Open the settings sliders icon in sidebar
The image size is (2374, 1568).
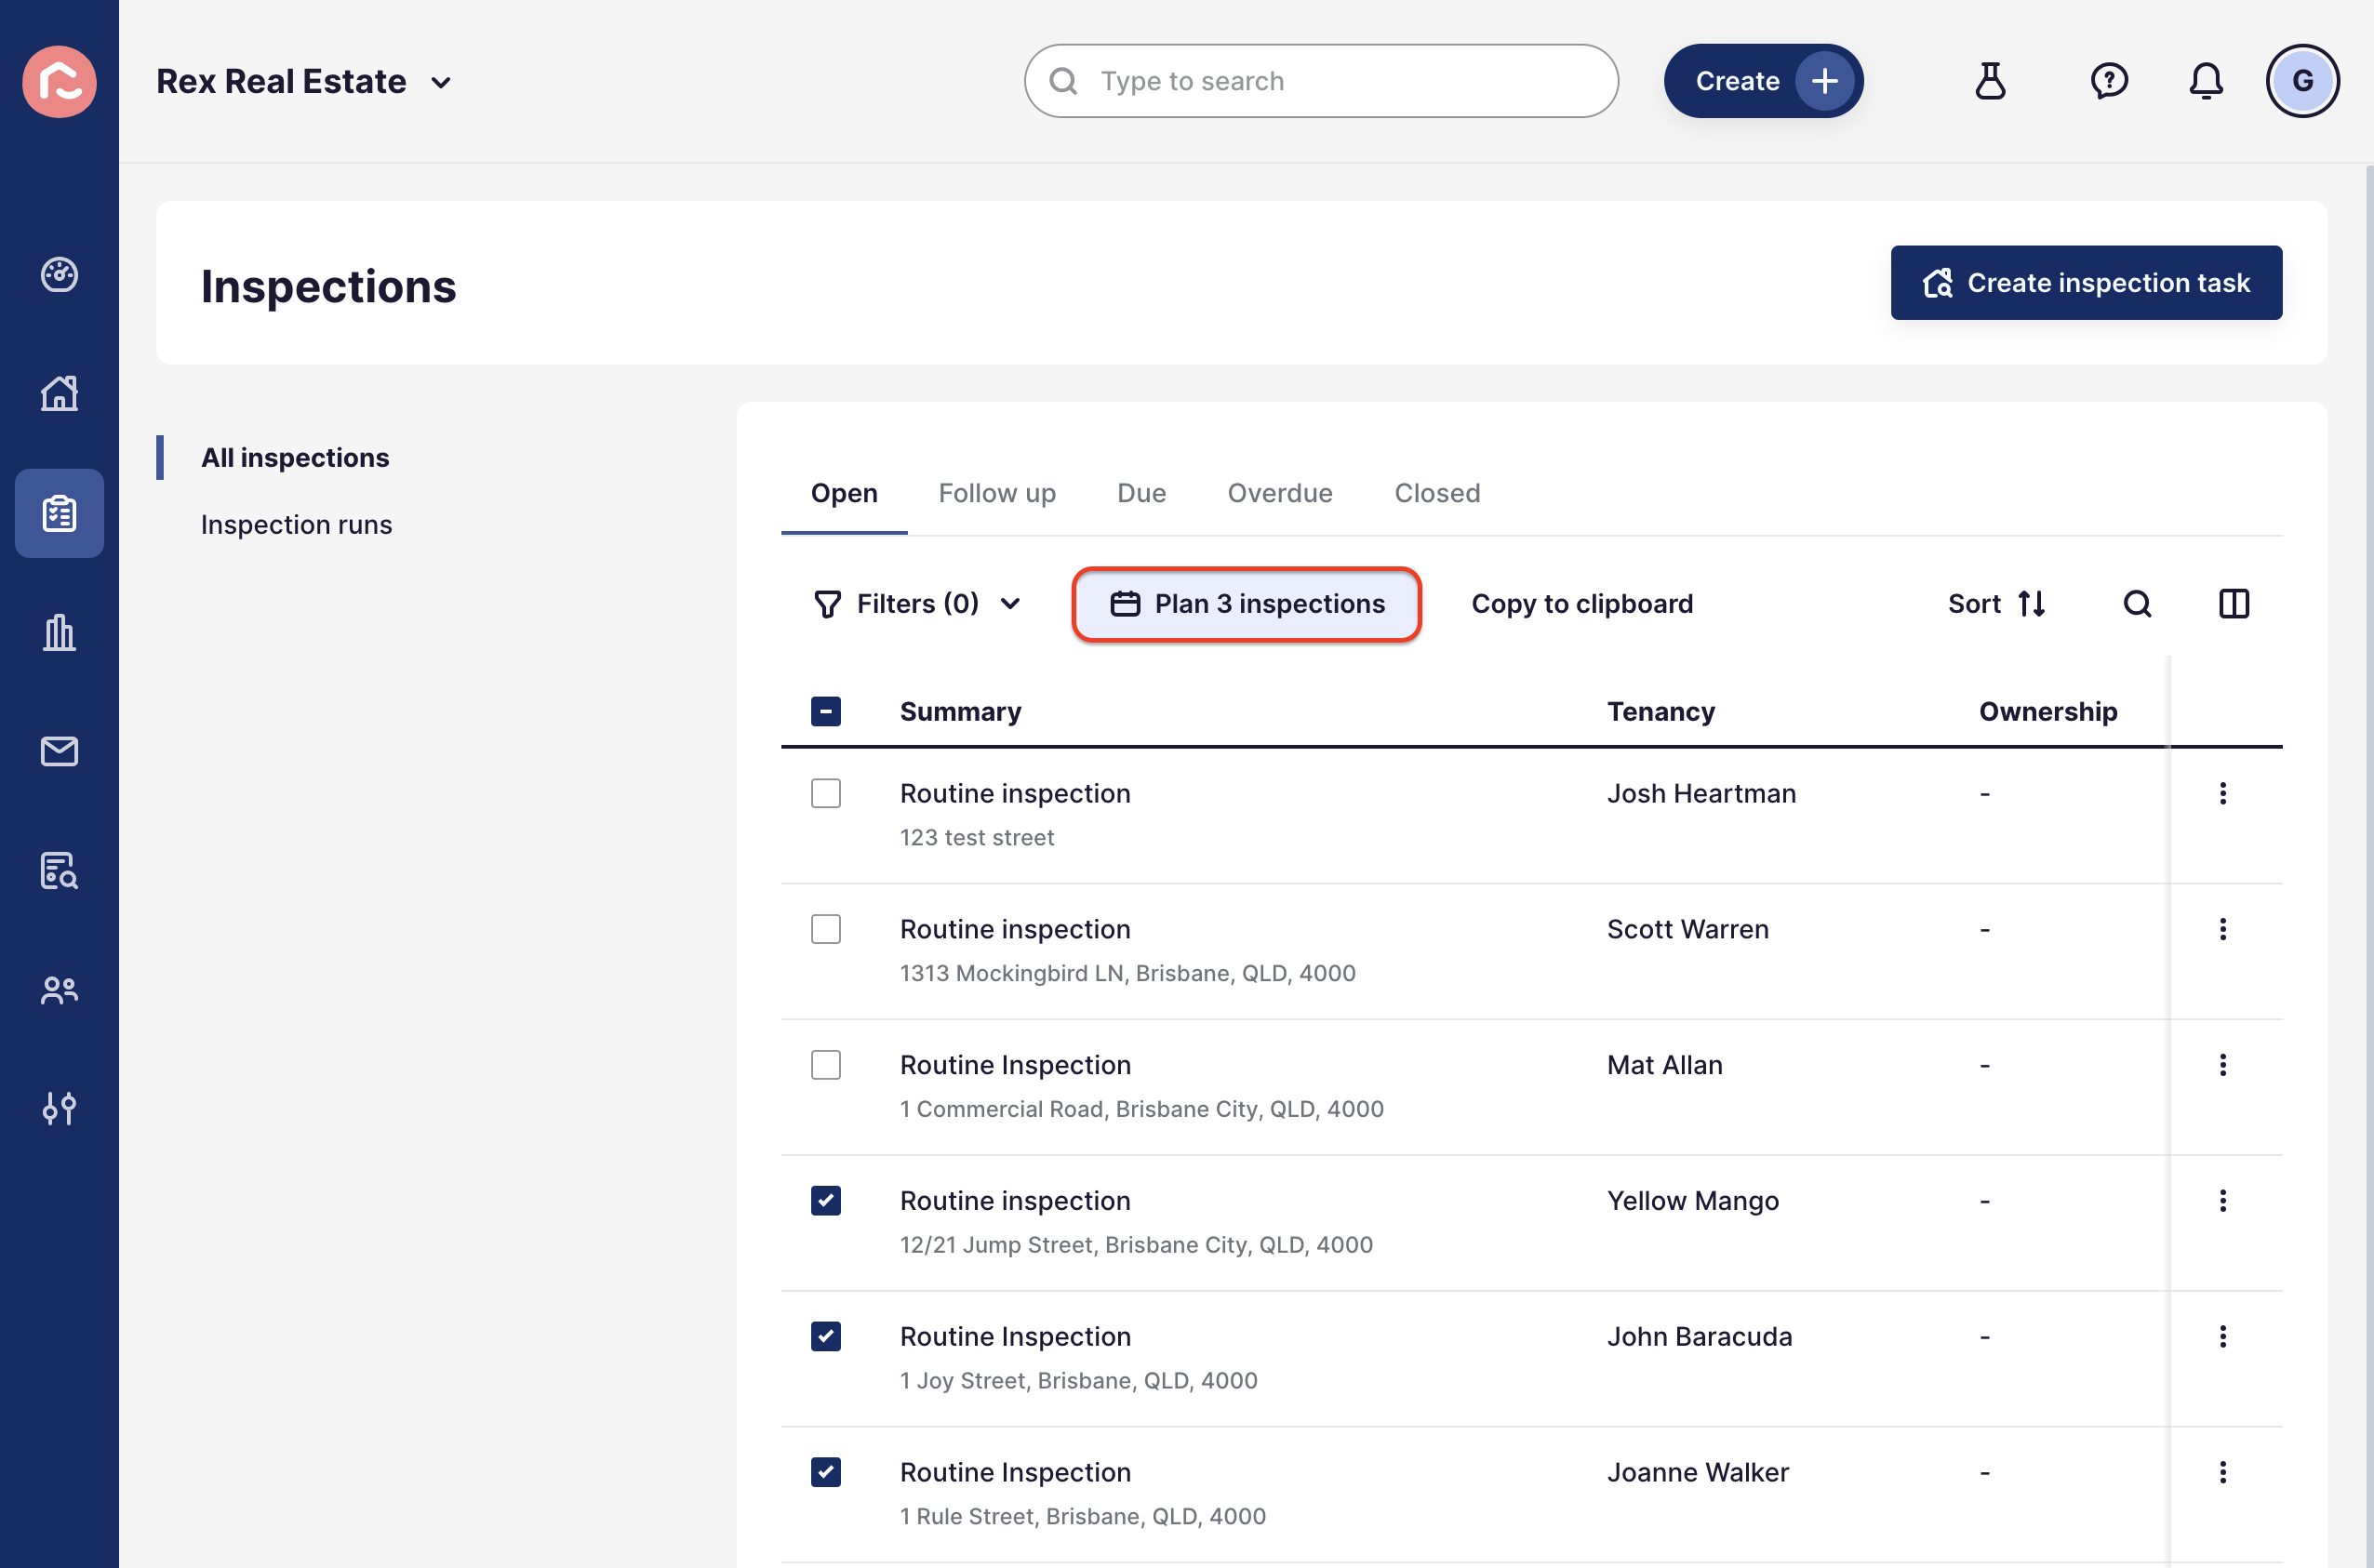[x=59, y=1108]
